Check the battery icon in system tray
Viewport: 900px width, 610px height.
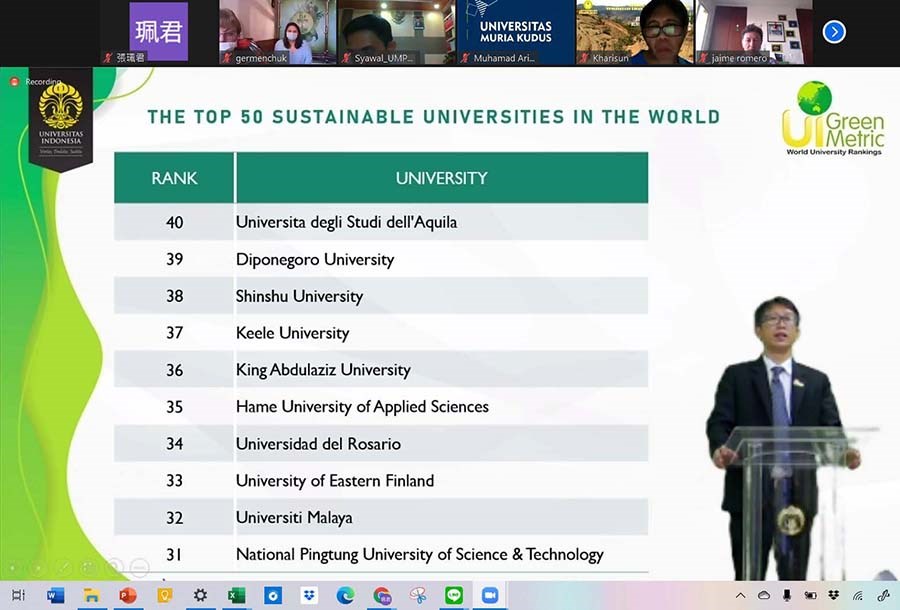[x=810, y=596]
